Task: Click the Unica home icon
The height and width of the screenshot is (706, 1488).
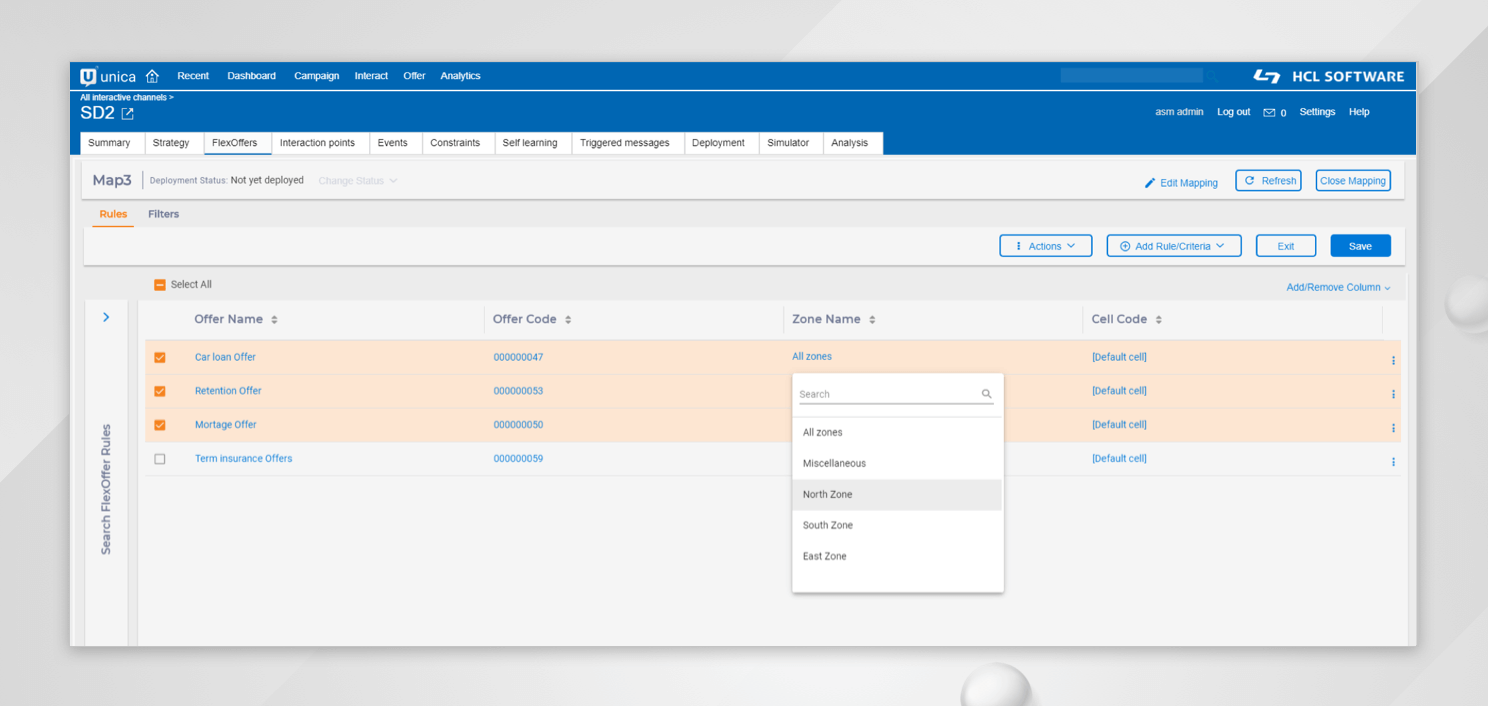Action: coord(152,76)
